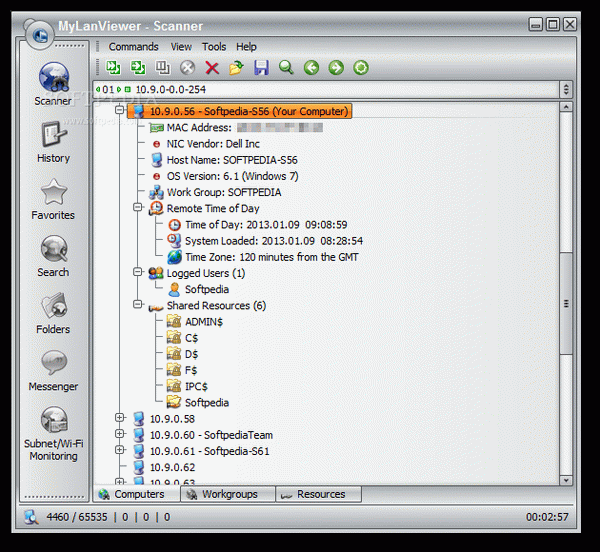Viewport: 600px width, 552px height.
Task: Select Work Group: SOFTPEDIA row
Action: 215,192
